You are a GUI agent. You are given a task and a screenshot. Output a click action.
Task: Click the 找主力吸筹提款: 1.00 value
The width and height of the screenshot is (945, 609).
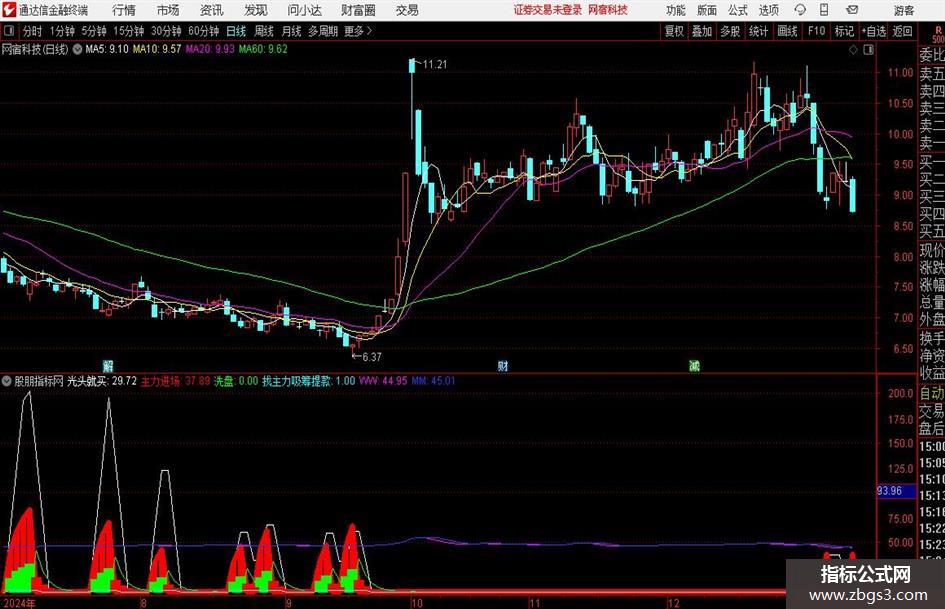pyautogui.click(x=309, y=381)
